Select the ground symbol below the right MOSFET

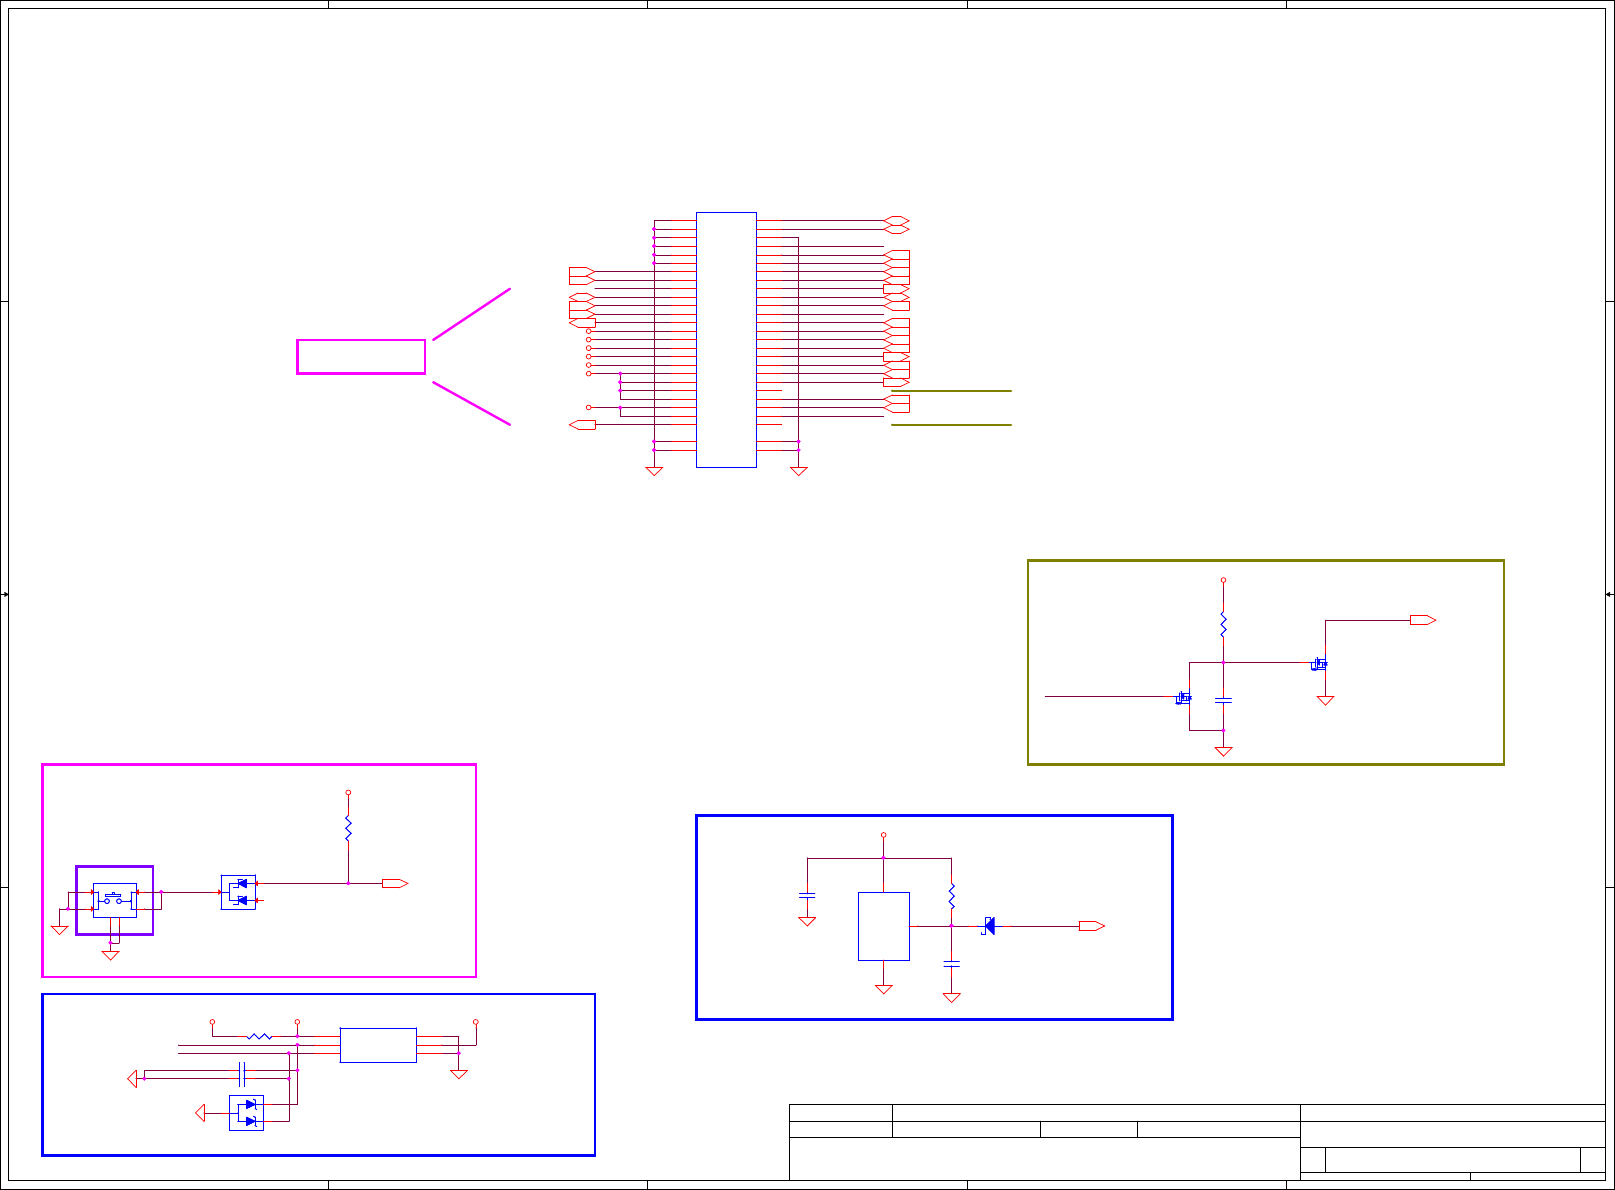tap(1325, 701)
